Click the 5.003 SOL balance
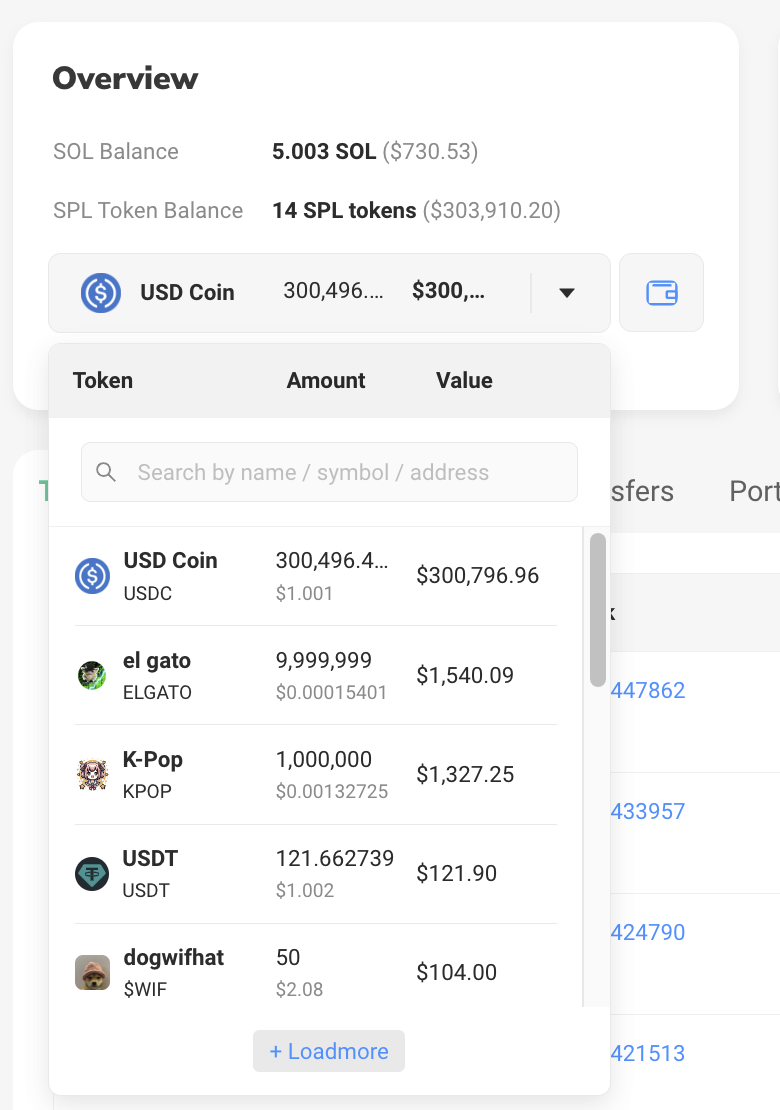Viewport: 780px width, 1110px height. point(324,151)
